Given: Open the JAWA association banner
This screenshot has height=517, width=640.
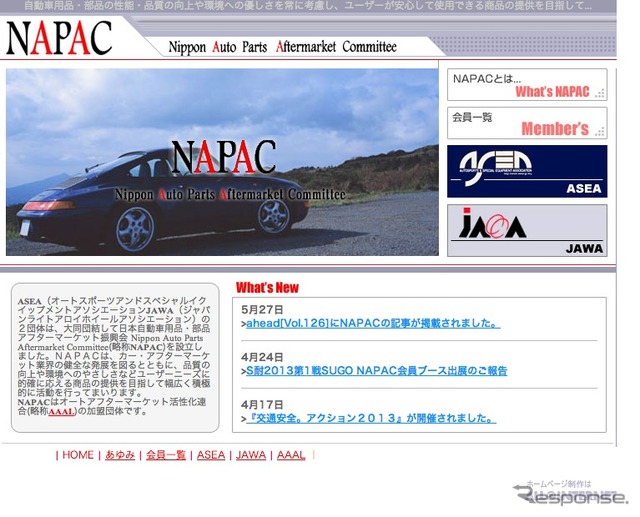Looking at the screenshot, I should coord(527,231).
